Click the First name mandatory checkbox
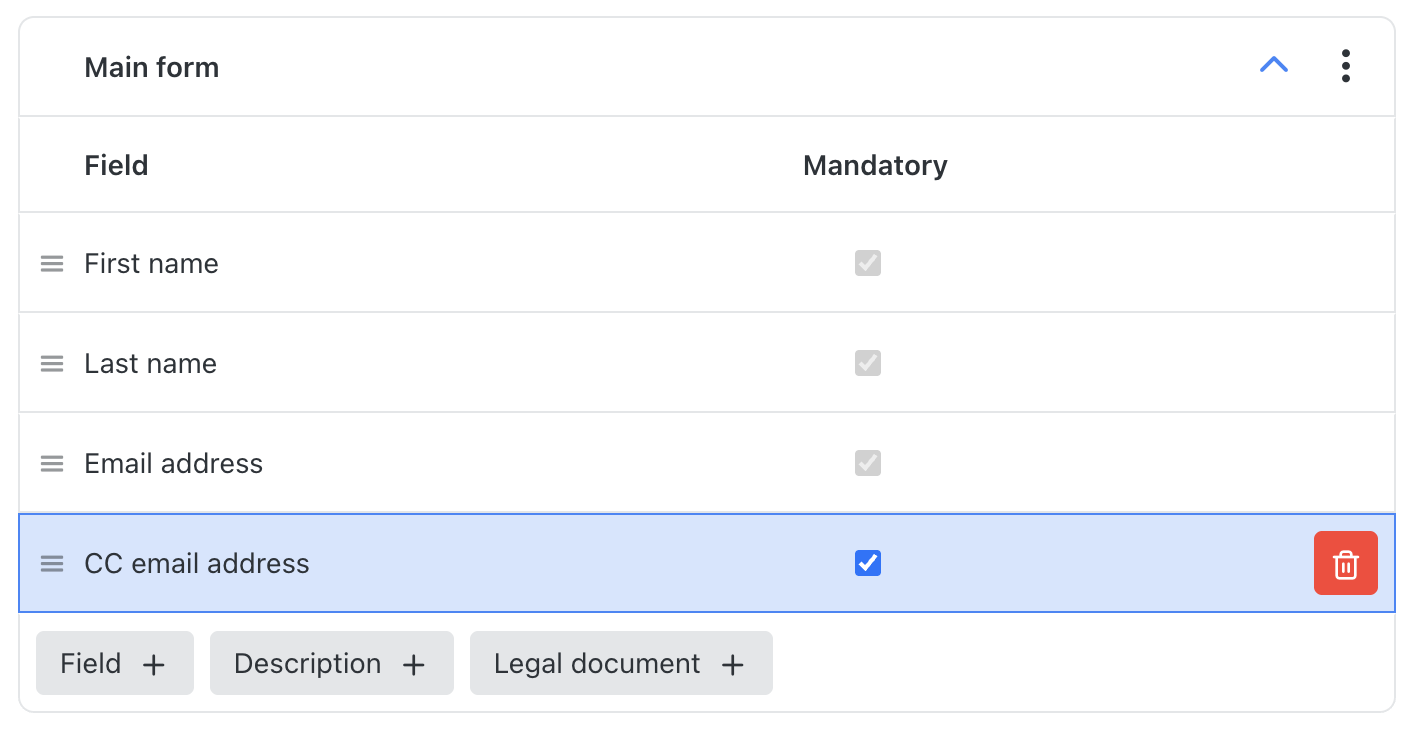Image resolution: width=1426 pixels, height=730 pixels. point(868,264)
